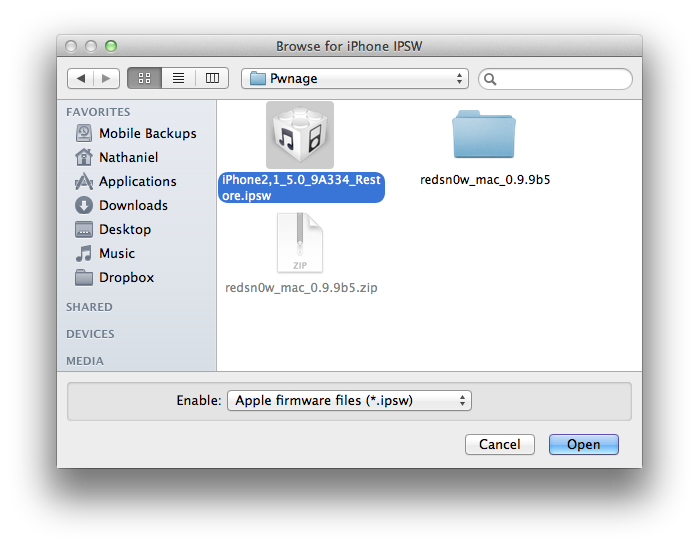Click the redsn0w_mac_0.9.9b5 folder name

pyautogui.click(x=485, y=180)
